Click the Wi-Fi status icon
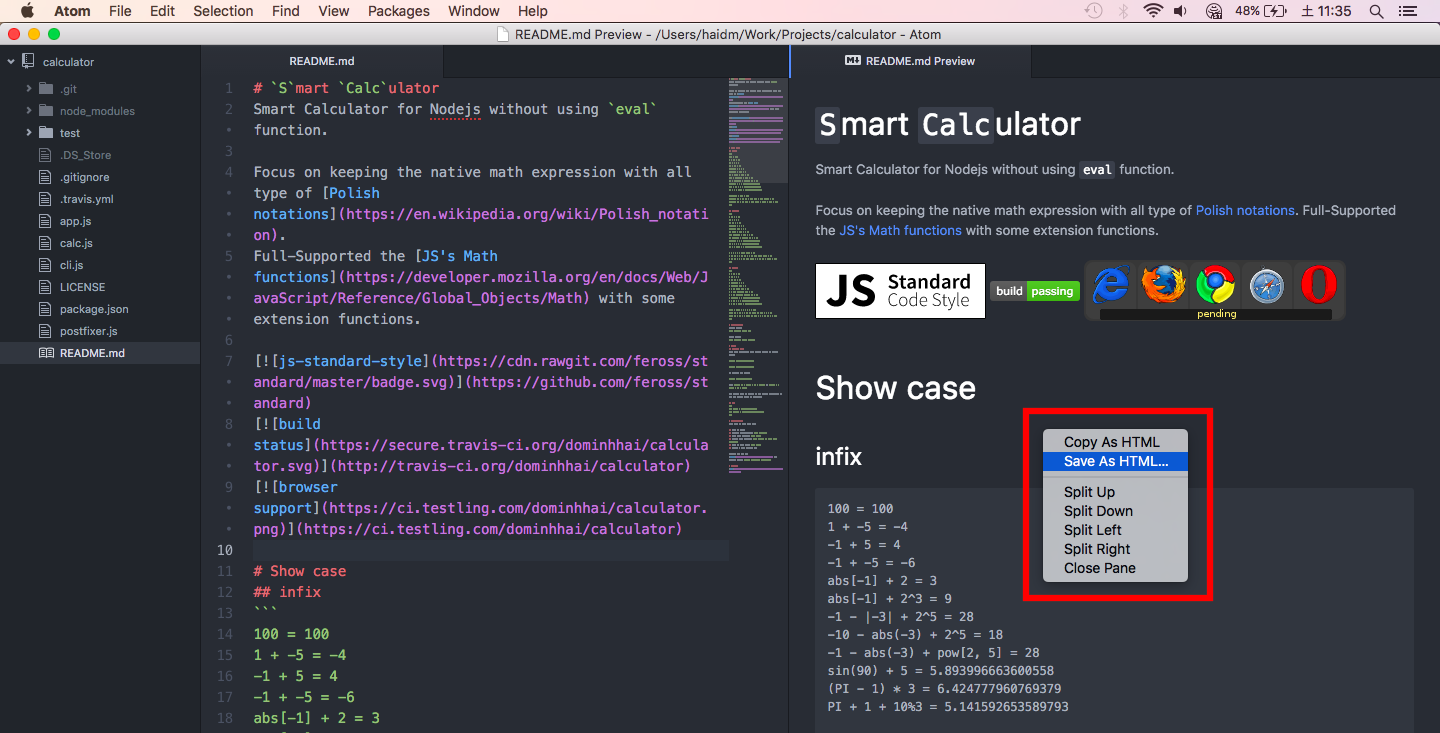This screenshot has width=1440, height=733. click(1153, 11)
